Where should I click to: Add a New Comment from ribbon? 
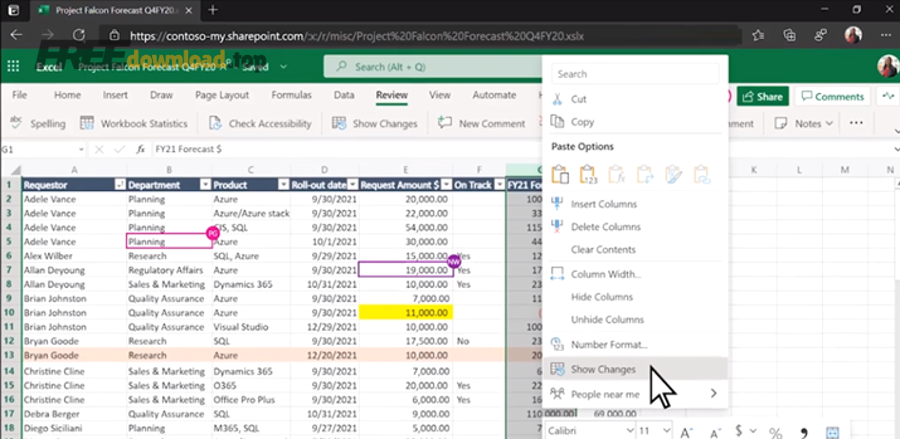point(481,123)
